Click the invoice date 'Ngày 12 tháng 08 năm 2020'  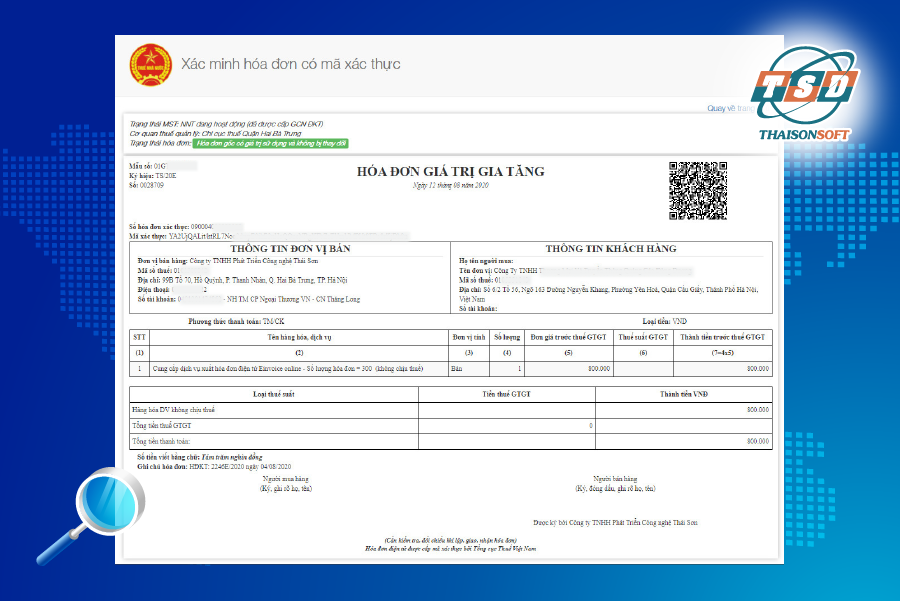click(451, 185)
